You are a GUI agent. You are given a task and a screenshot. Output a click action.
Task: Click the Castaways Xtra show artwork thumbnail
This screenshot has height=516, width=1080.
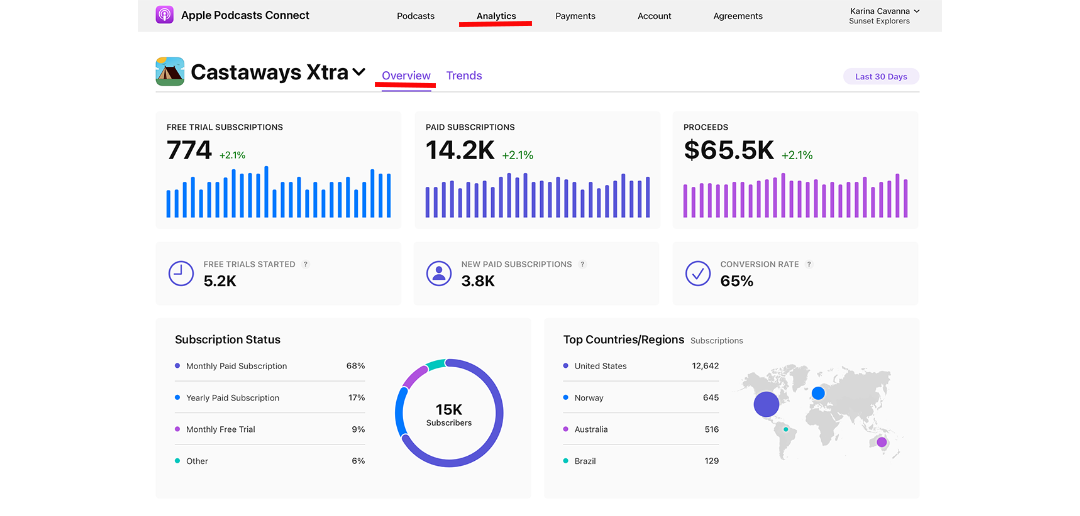[170, 72]
